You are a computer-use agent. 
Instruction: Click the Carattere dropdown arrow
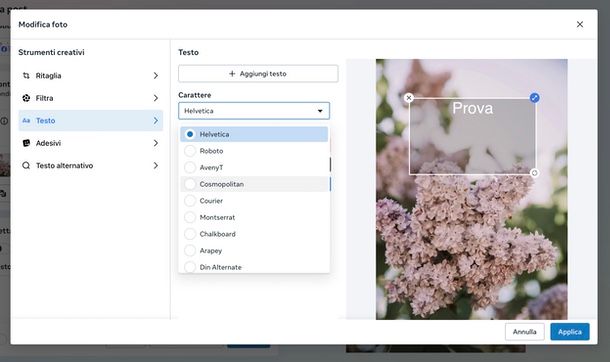tap(320, 111)
